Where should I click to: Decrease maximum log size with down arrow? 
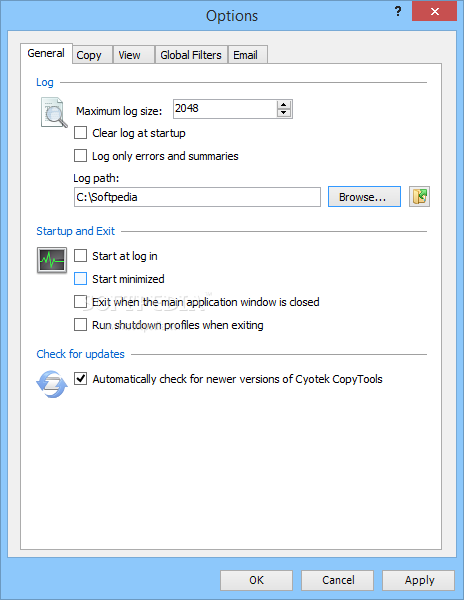(283, 113)
